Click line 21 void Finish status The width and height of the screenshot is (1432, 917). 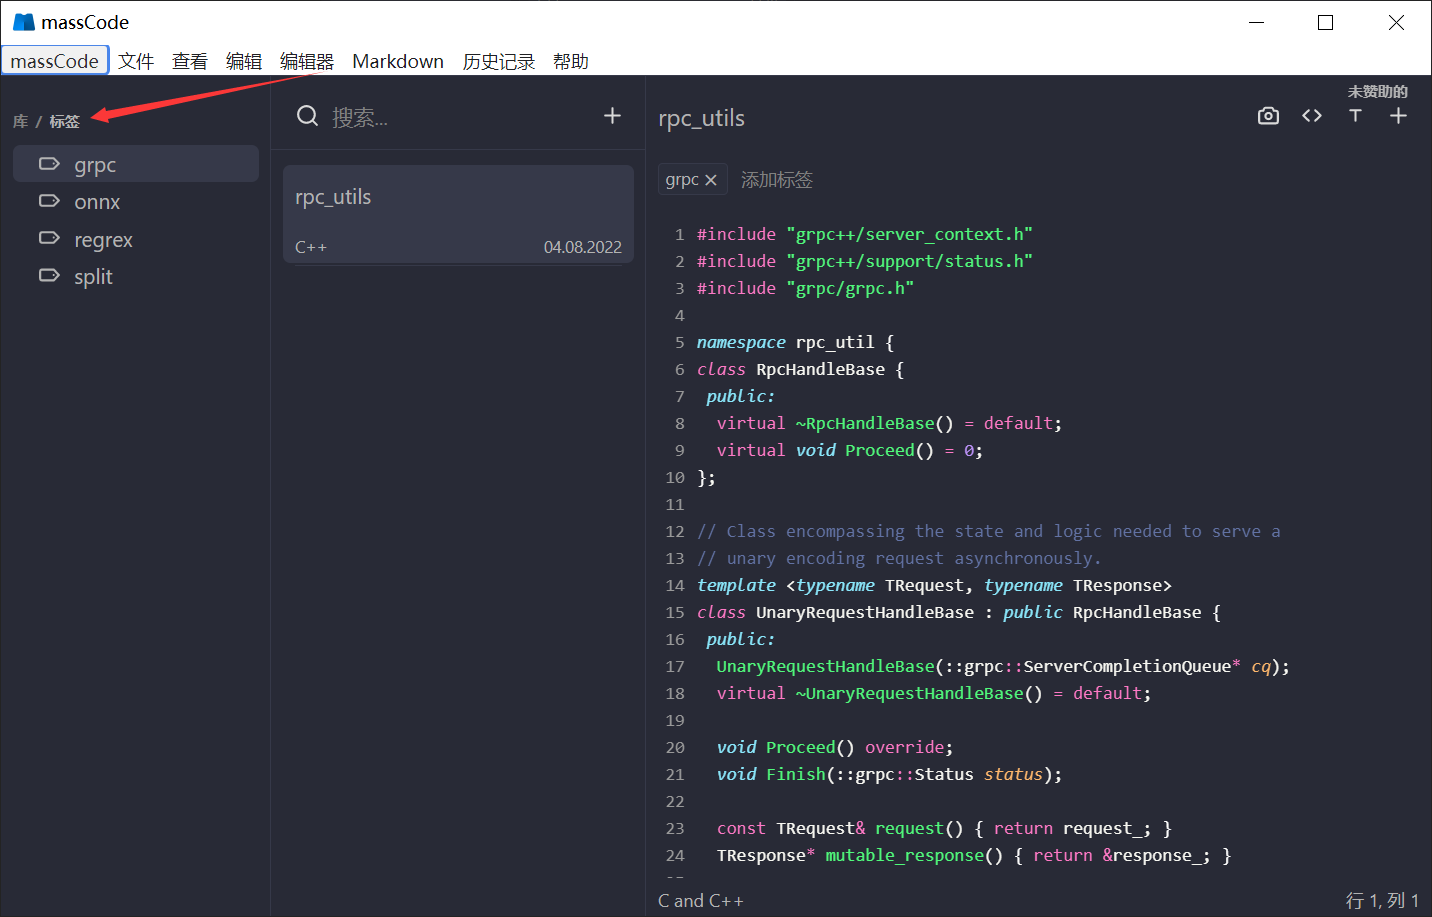pos(889,774)
